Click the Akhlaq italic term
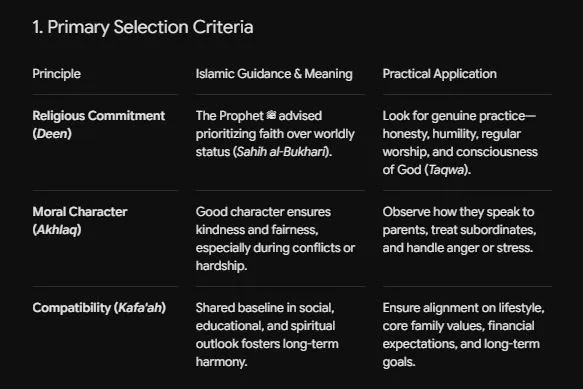The height and width of the screenshot is (389, 583). point(57,230)
